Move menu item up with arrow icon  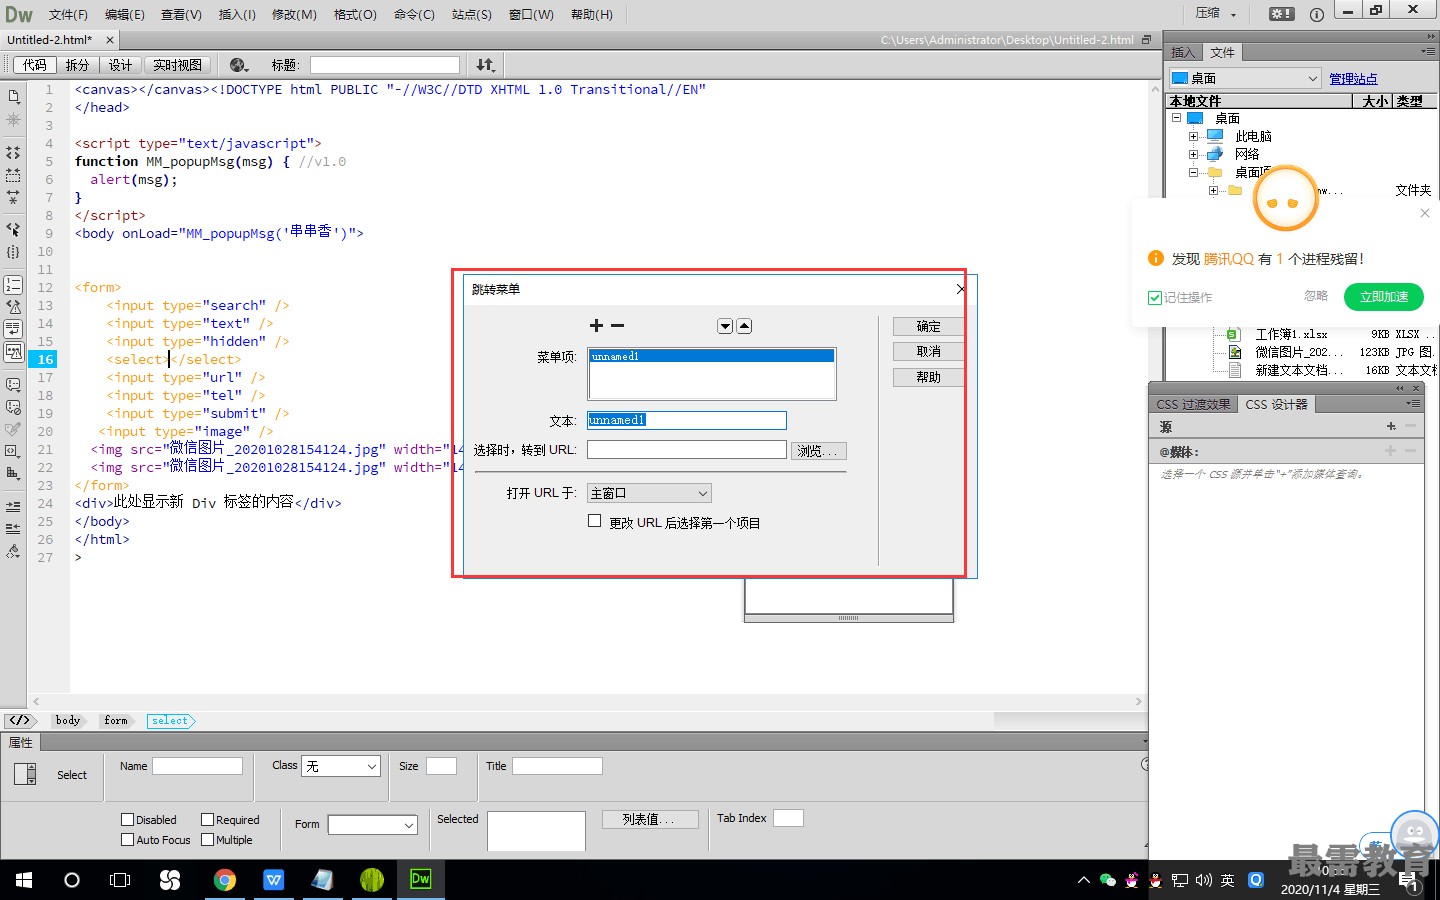[x=744, y=326]
